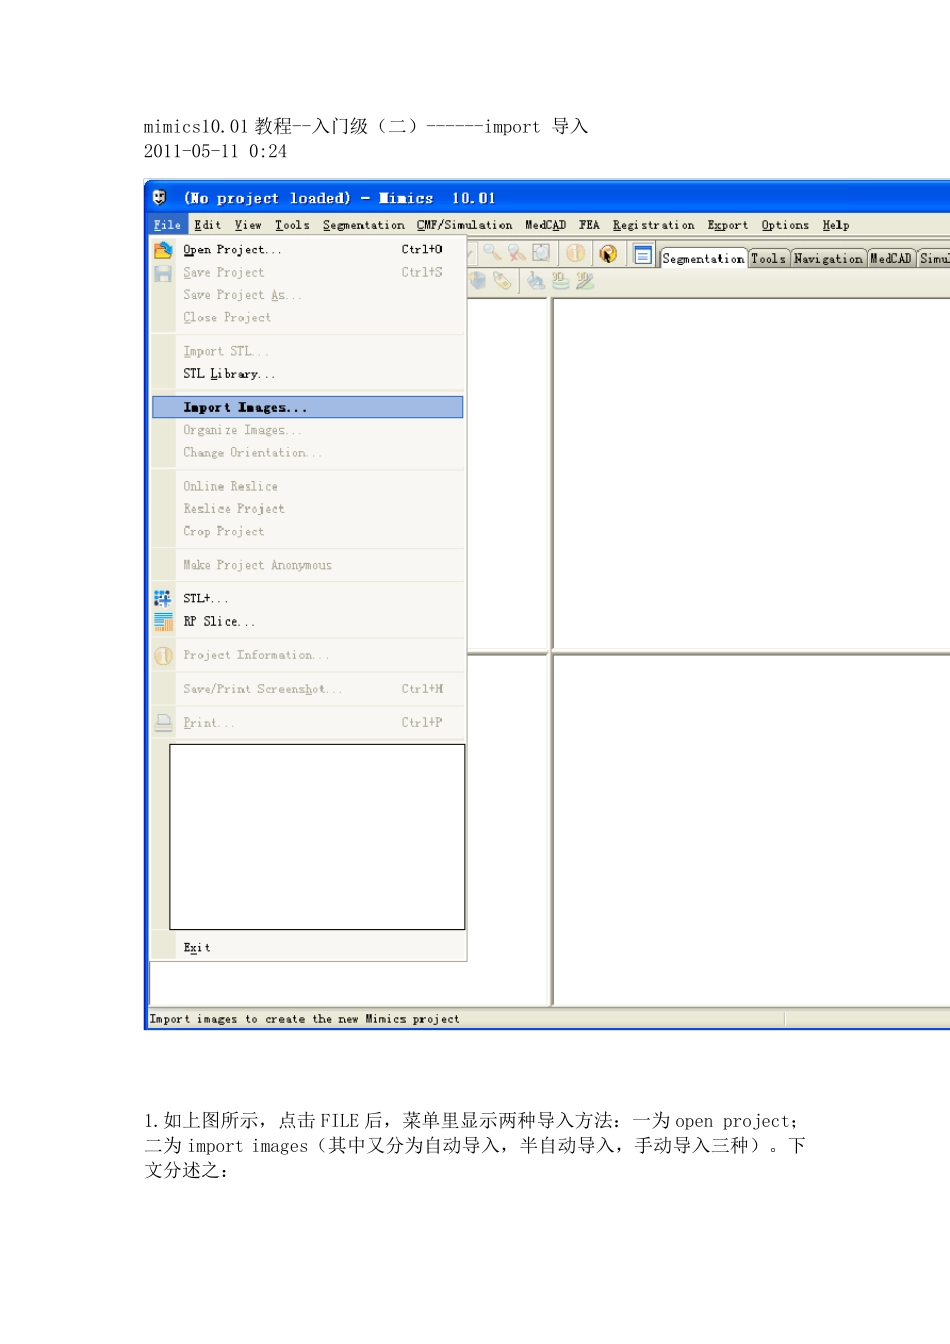Switch to the MedCAD tab

[890, 259]
